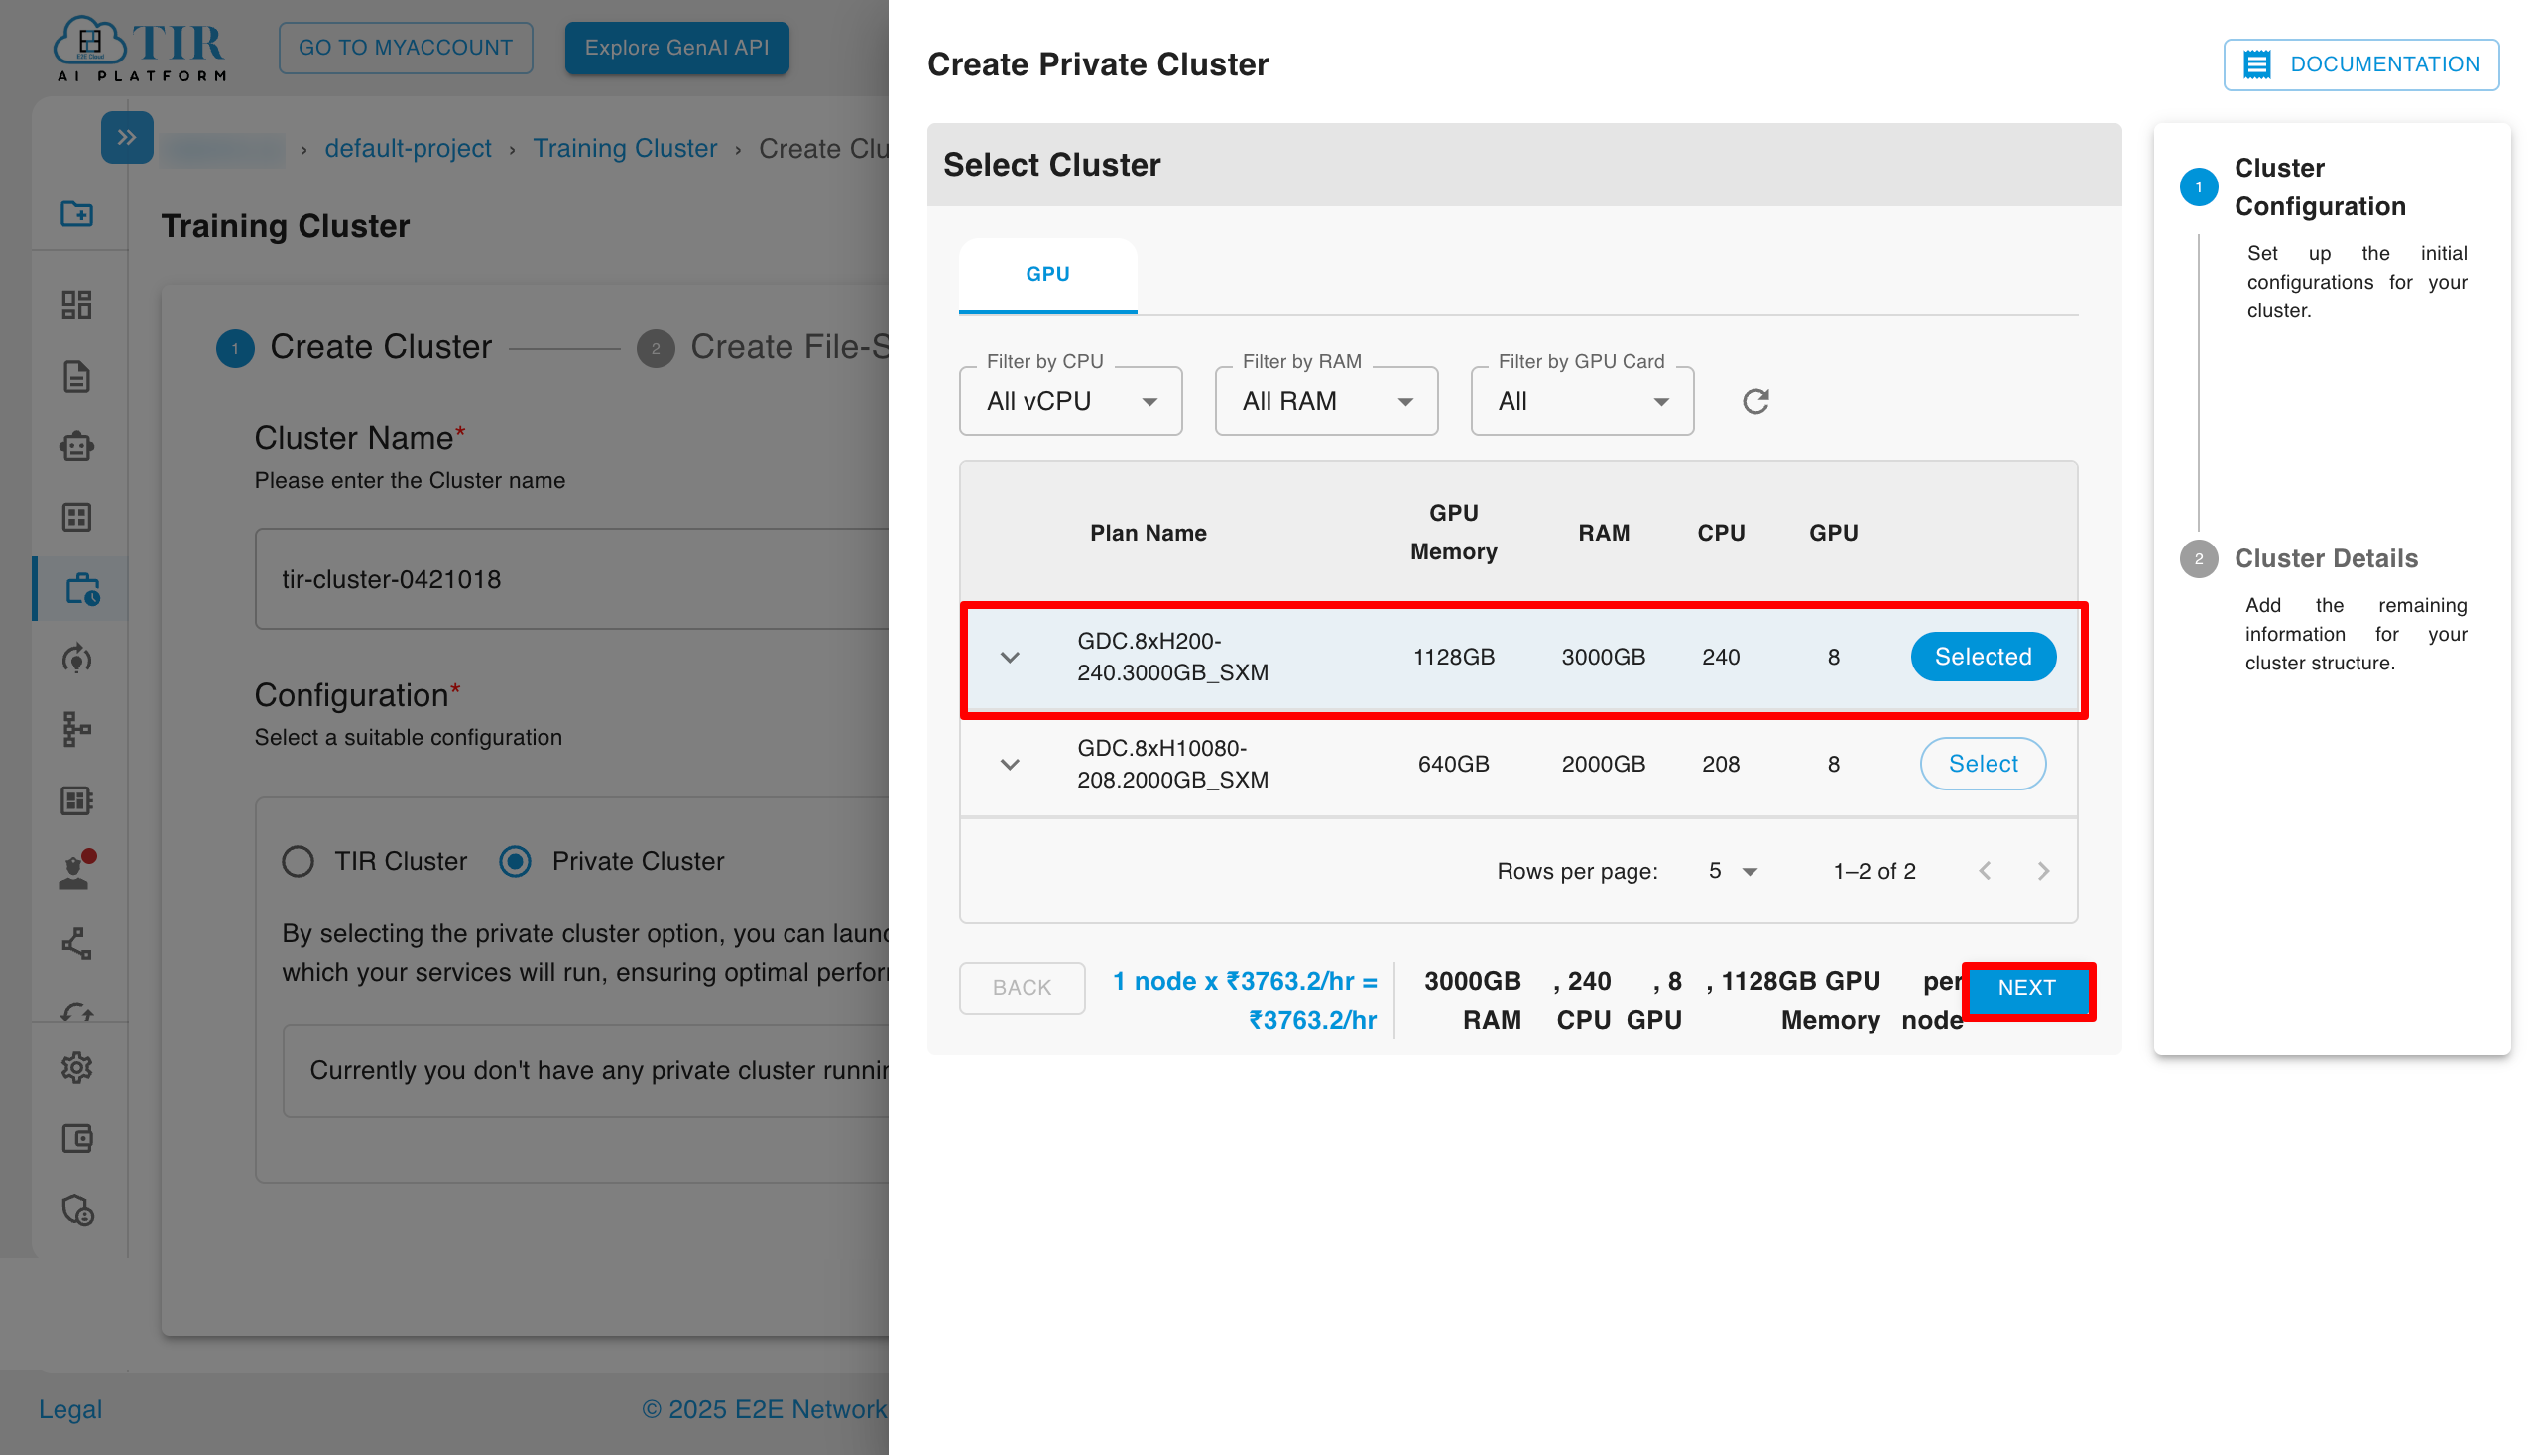Click the Cluster Configuration step
Screen dimensions: 2539x1456
[x=2320, y=187]
